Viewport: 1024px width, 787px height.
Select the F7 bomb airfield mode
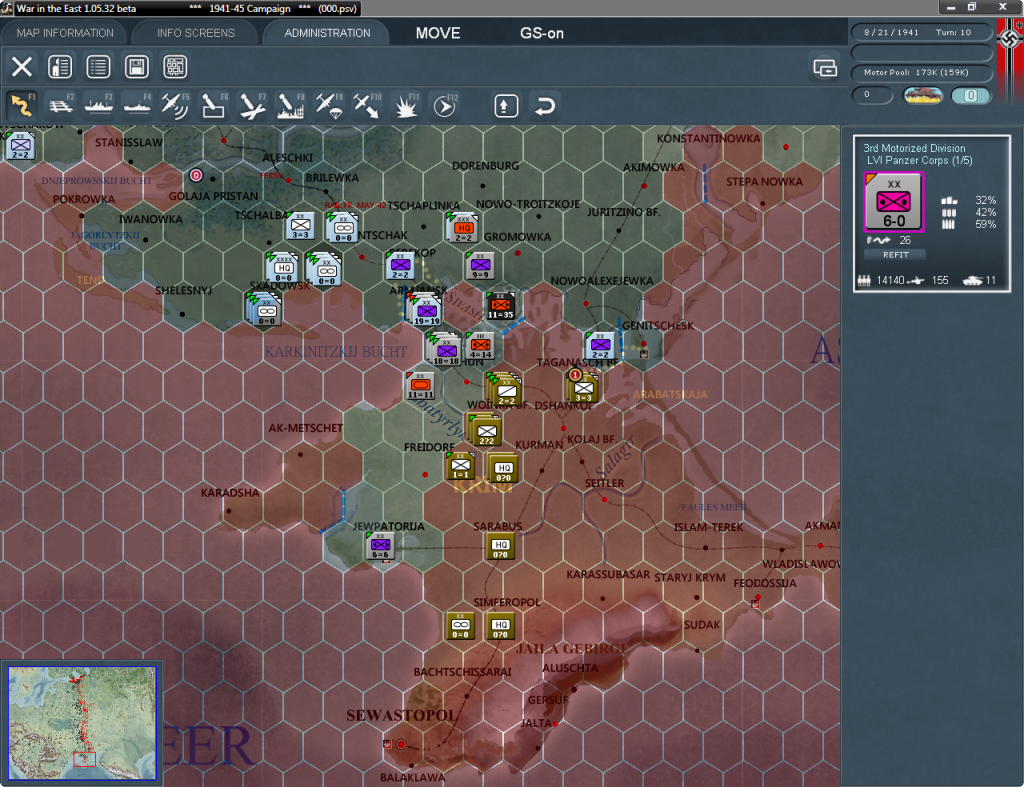click(251, 105)
